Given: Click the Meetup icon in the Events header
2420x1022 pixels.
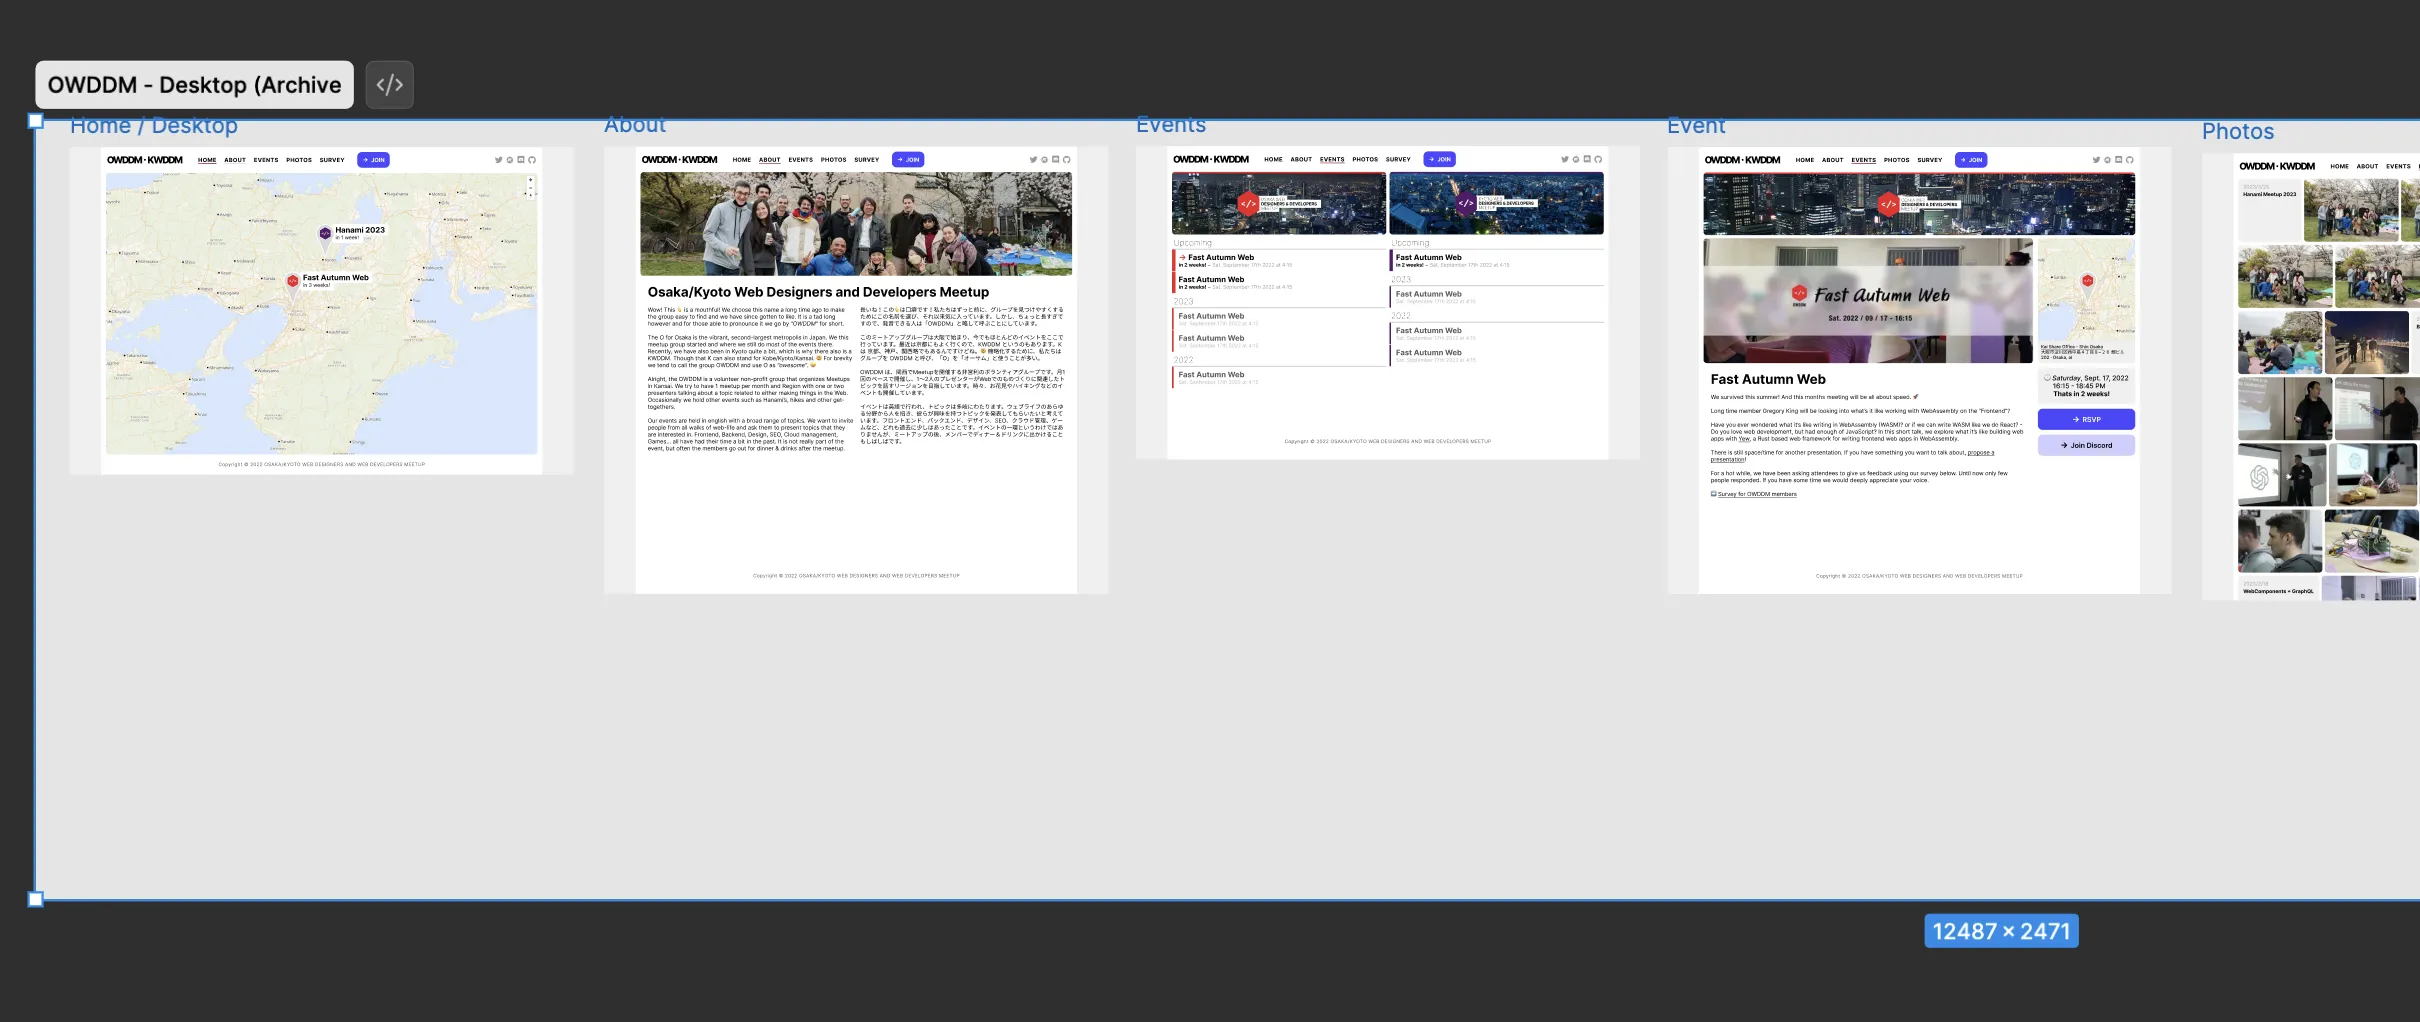Looking at the screenshot, I should coord(1575,159).
